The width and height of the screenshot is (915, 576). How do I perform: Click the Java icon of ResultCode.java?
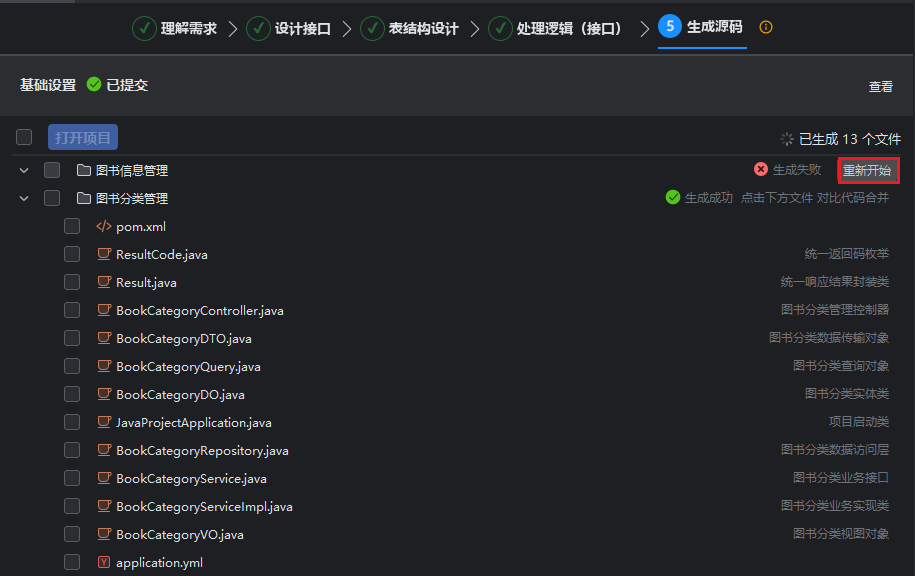[103, 255]
